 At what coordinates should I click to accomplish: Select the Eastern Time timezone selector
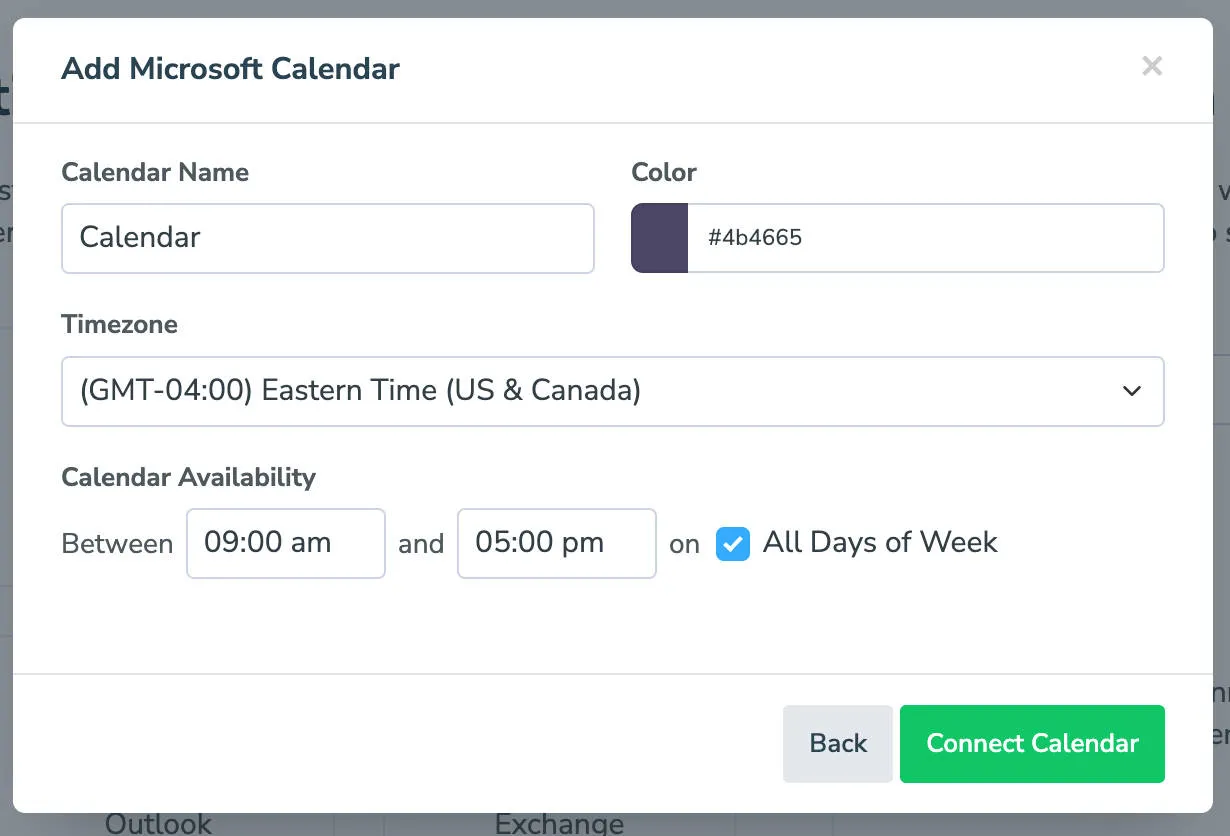(x=613, y=391)
